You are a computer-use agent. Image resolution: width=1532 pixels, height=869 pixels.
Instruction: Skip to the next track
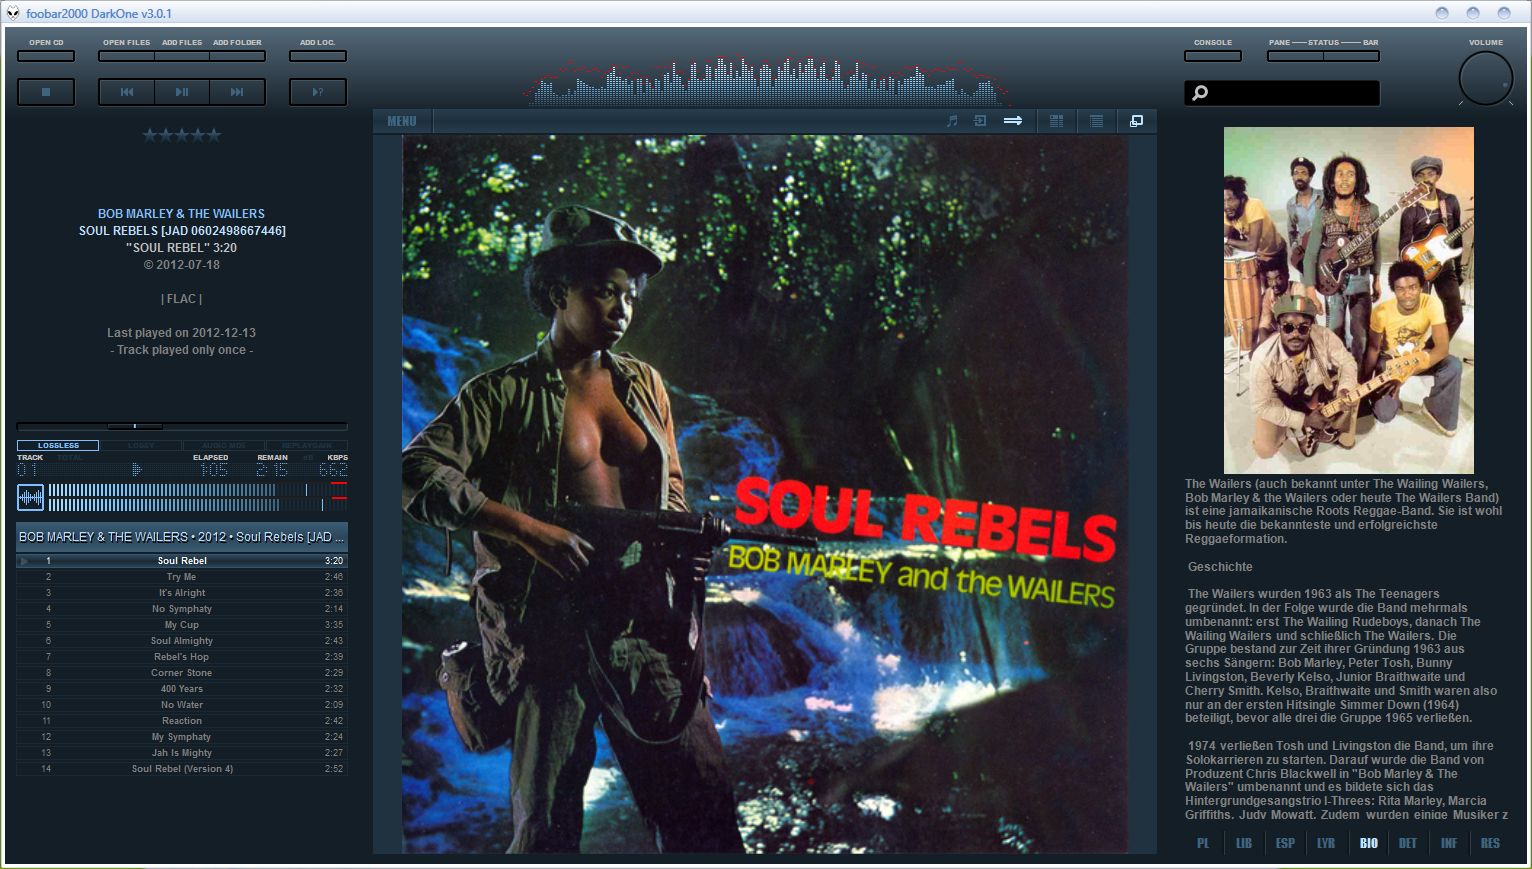(238, 92)
